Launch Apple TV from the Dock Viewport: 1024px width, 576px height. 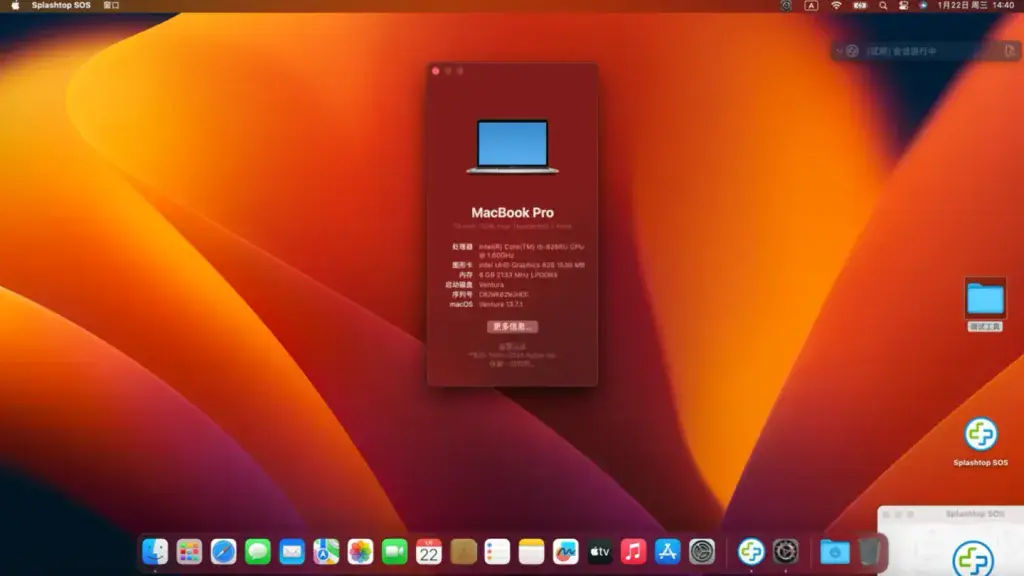click(x=600, y=552)
